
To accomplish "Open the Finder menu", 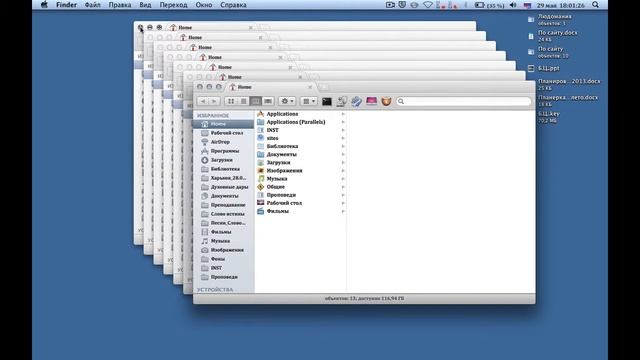I will 66,5.
